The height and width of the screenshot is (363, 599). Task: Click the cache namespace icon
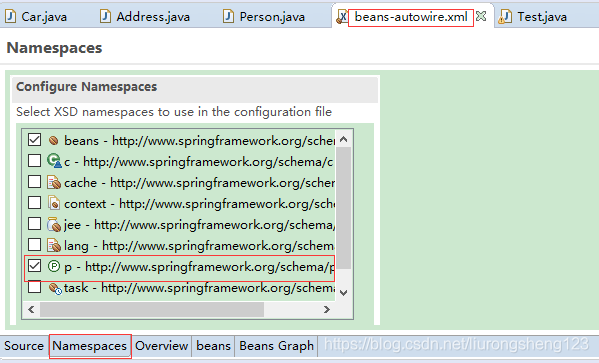(x=54, y=182)
